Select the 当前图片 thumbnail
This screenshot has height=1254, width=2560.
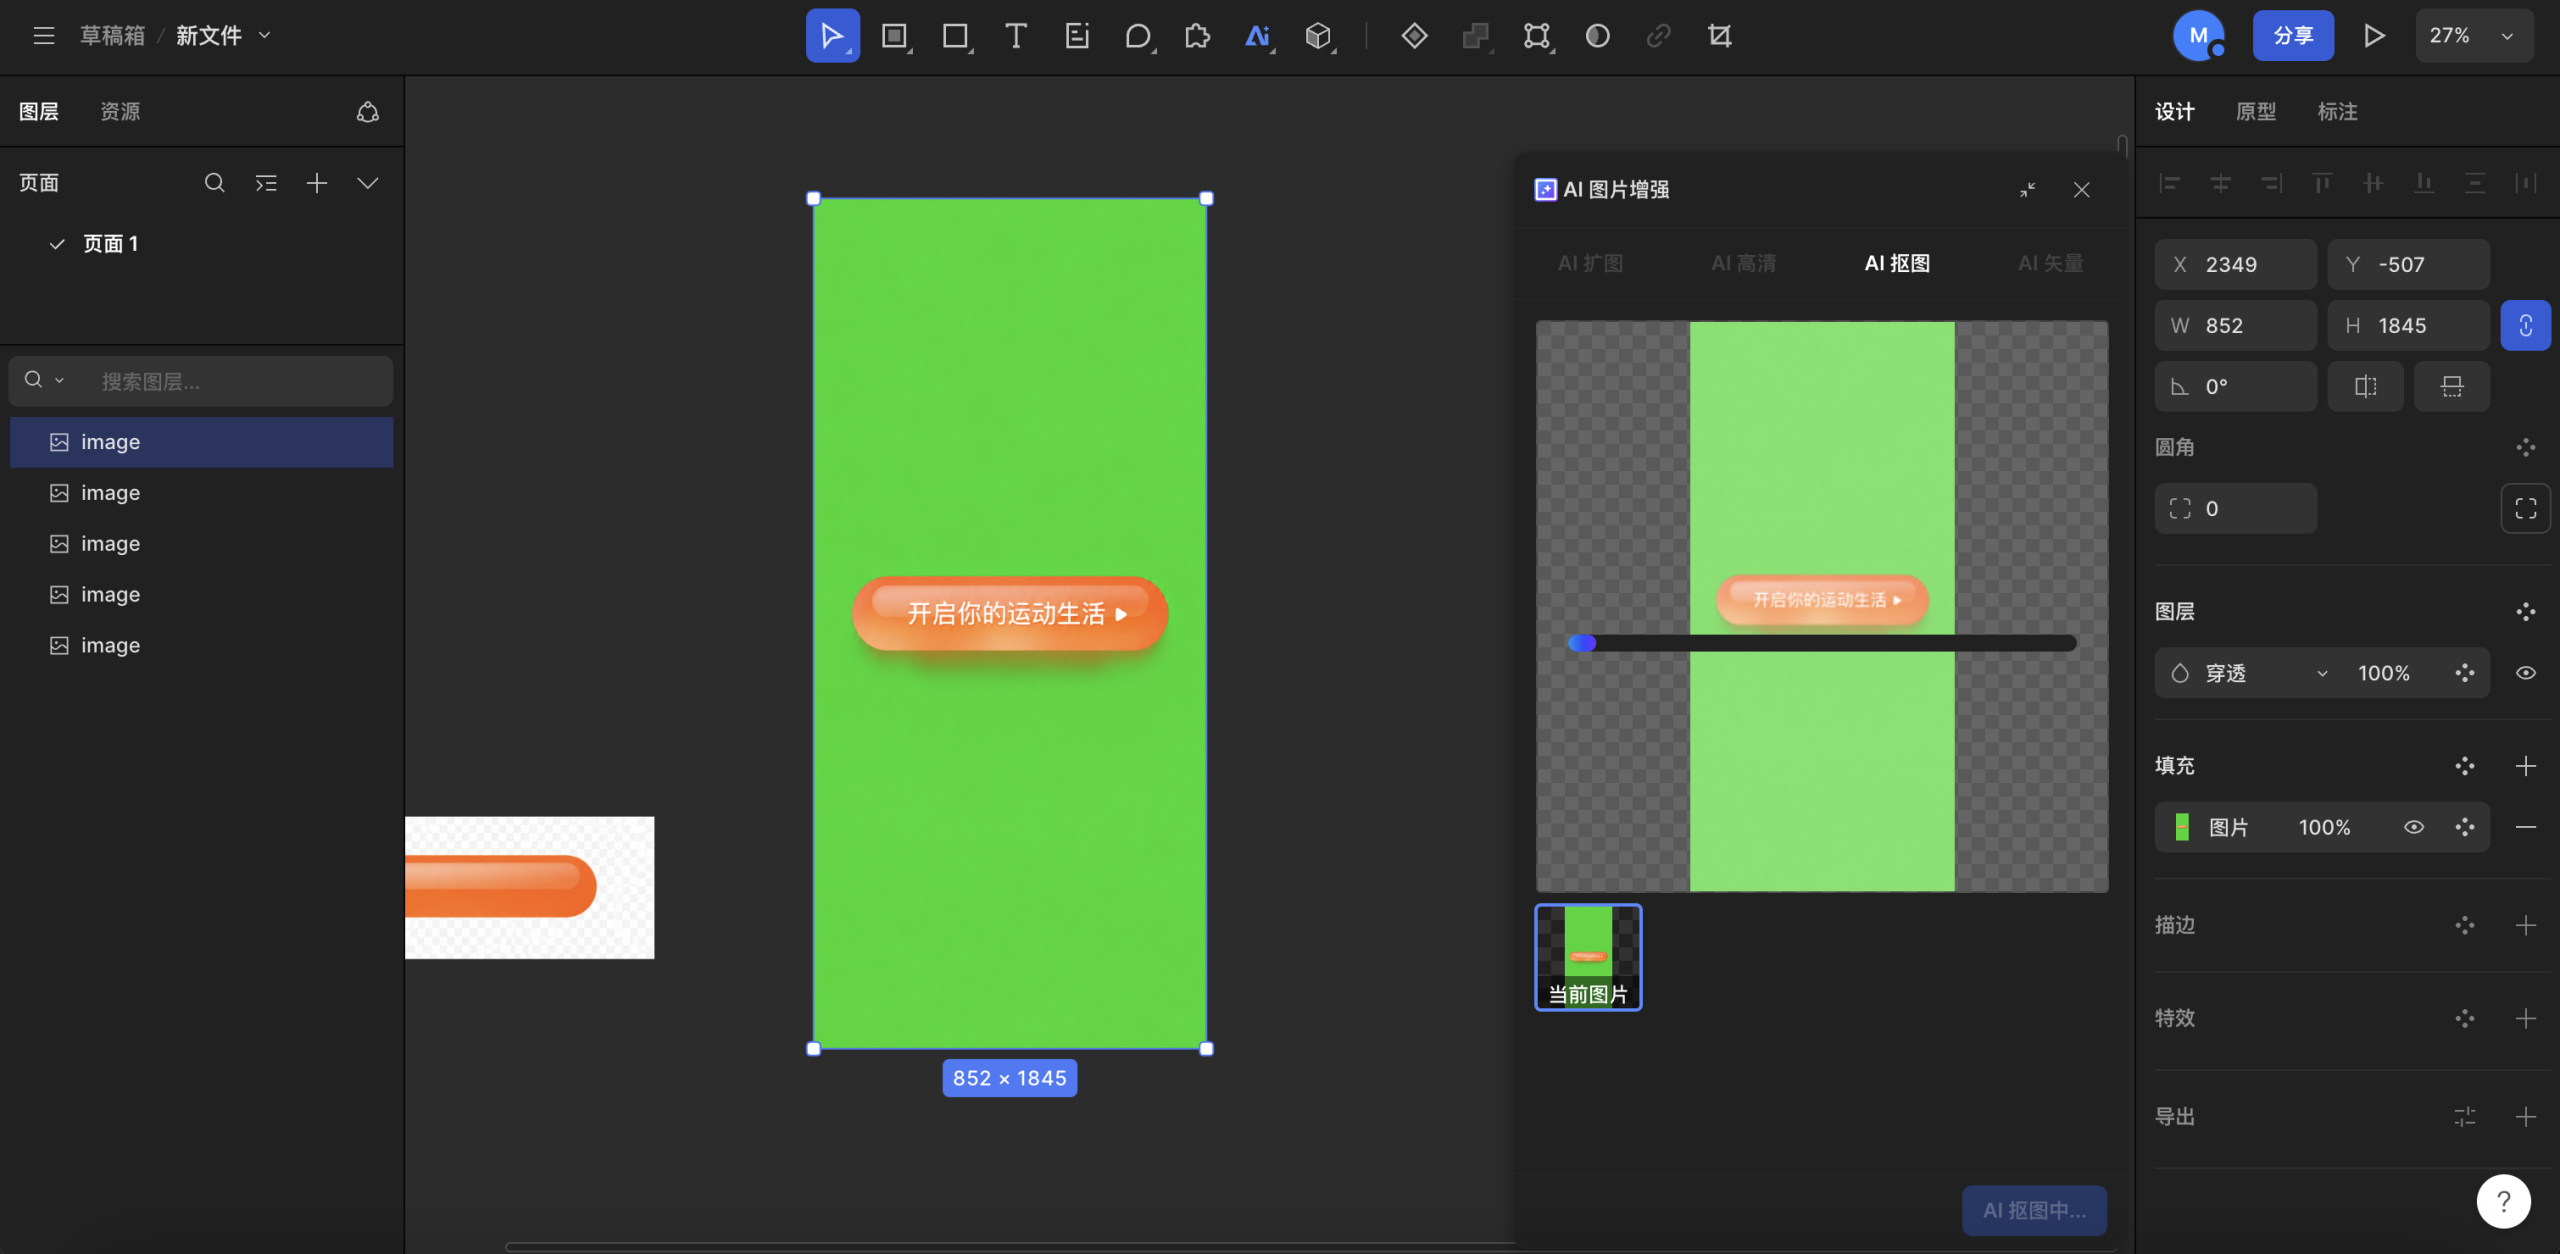[1588, 957]
